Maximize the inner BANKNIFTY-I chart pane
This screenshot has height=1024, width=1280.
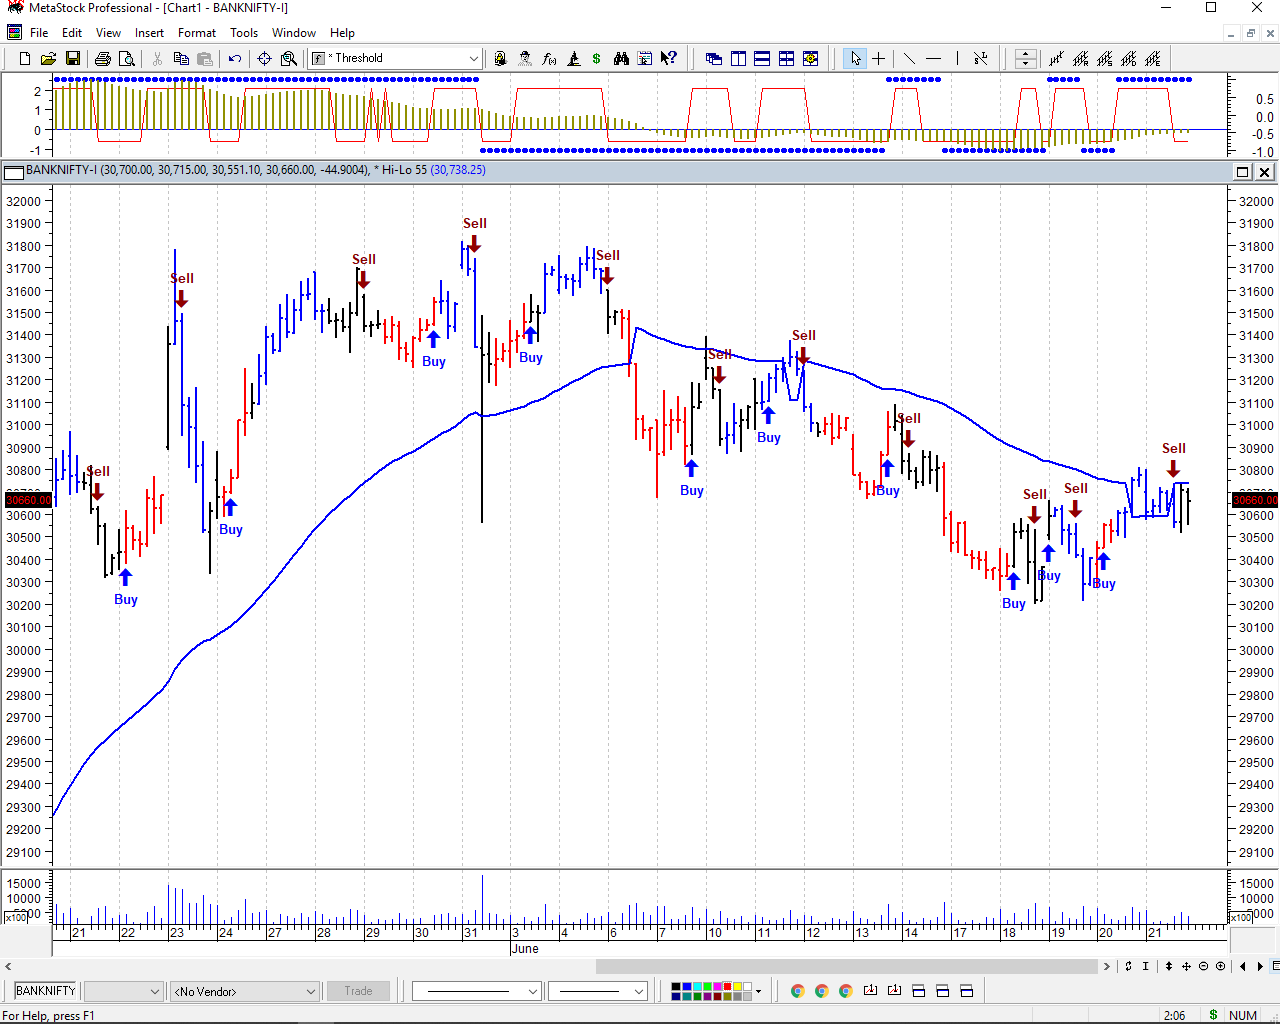pos(1242,172)
